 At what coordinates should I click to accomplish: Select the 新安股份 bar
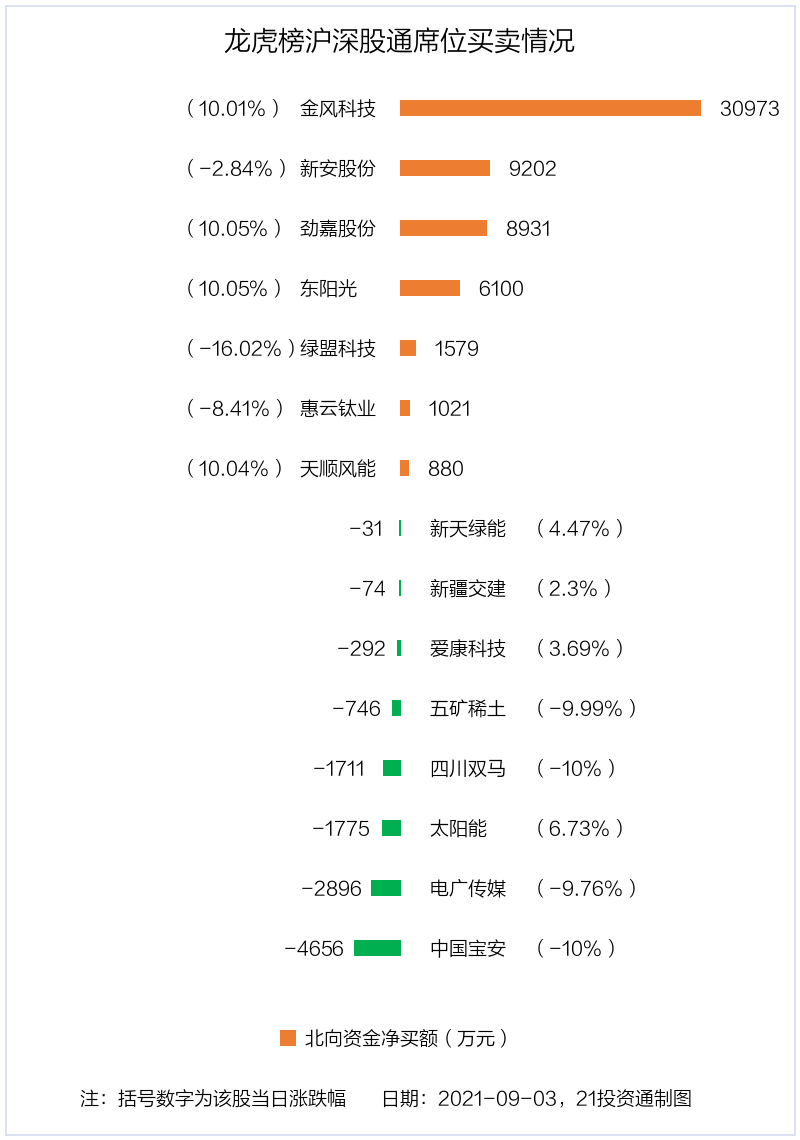pos(445,168)
